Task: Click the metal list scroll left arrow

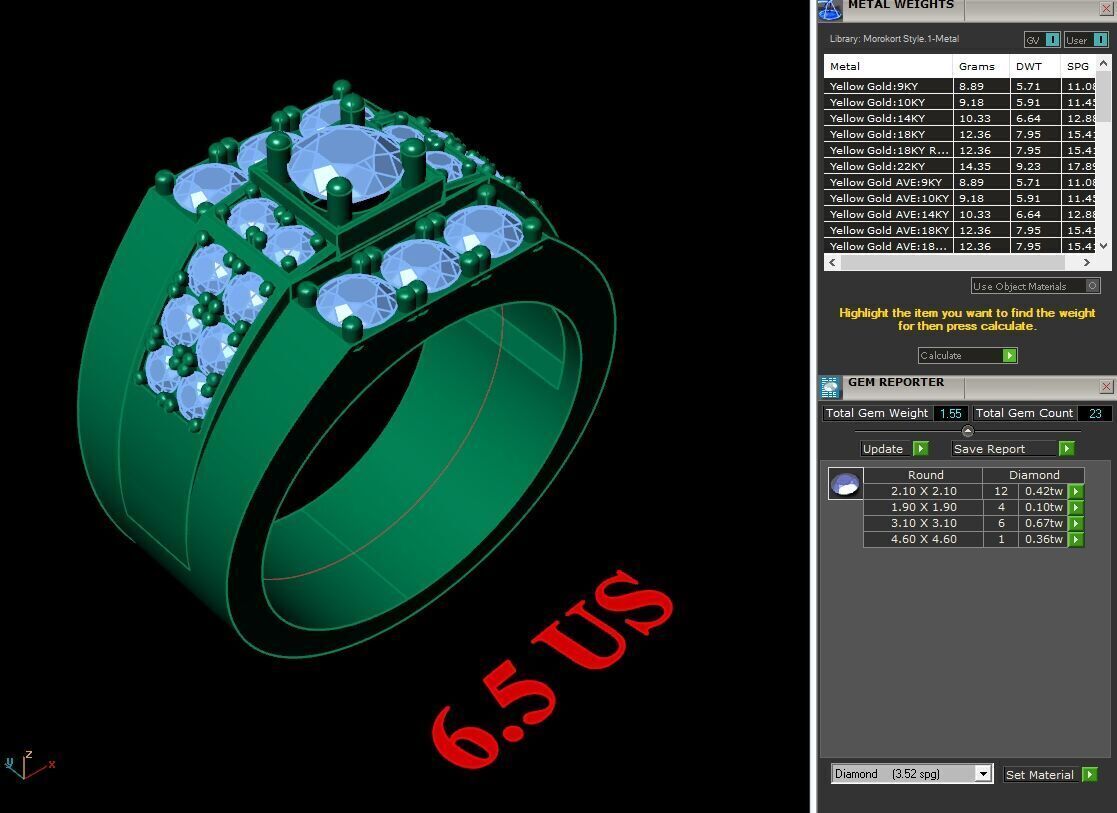Action: (x=833, y=262)
